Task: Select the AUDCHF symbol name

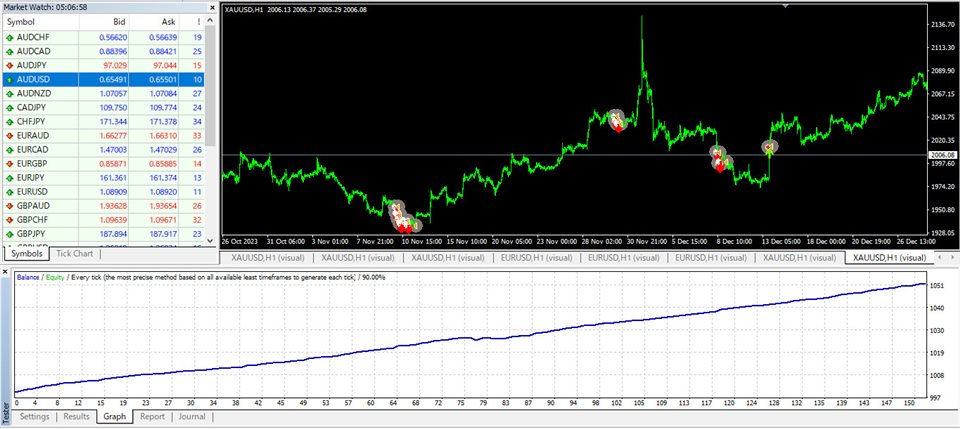Action: [33, 37]
